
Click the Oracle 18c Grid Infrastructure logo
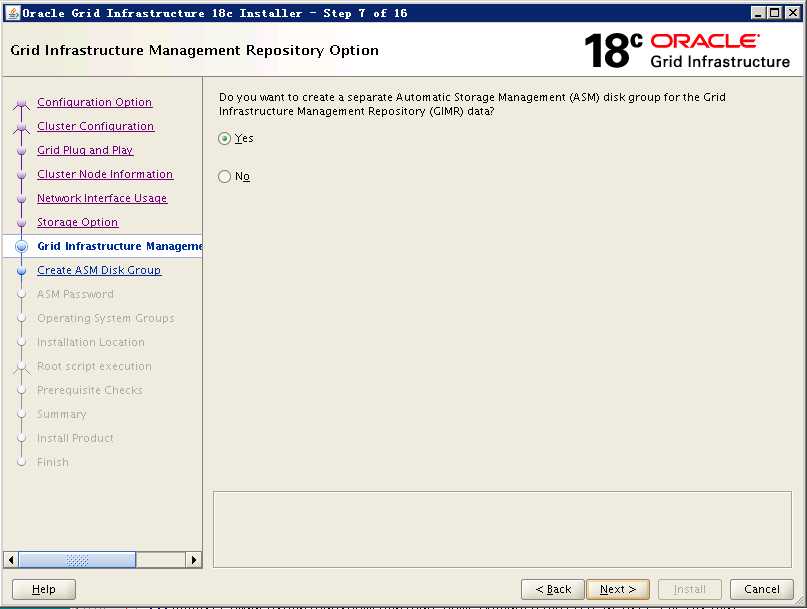[x=687, y=50]
